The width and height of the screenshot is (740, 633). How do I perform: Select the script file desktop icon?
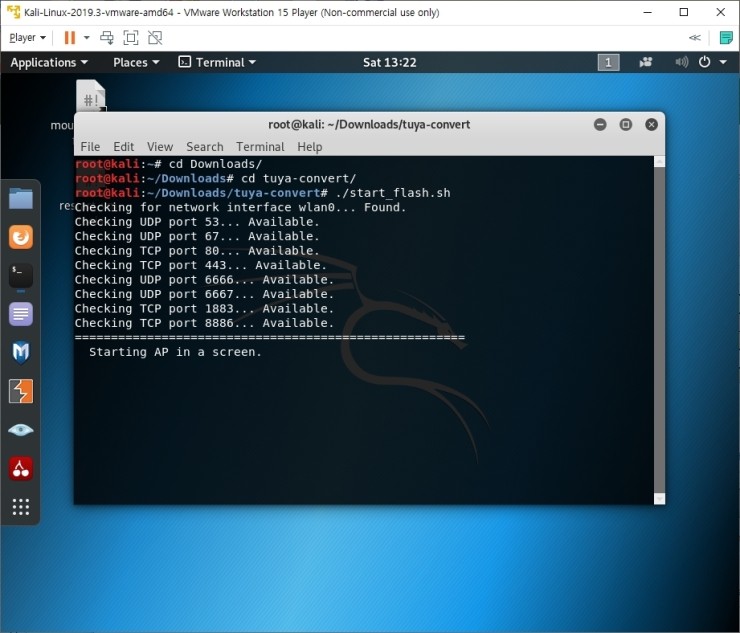pyautogui.click(x=91, y=96)
